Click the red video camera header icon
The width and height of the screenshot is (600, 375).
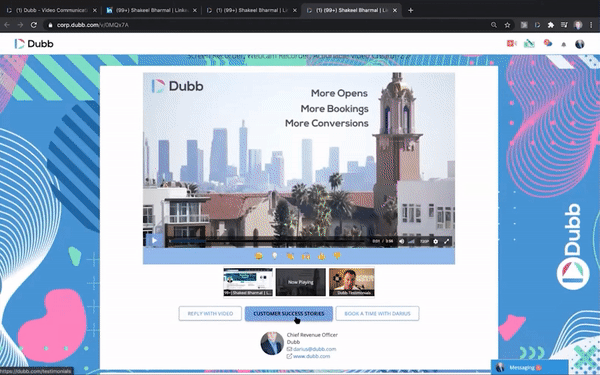click(512, 44)
